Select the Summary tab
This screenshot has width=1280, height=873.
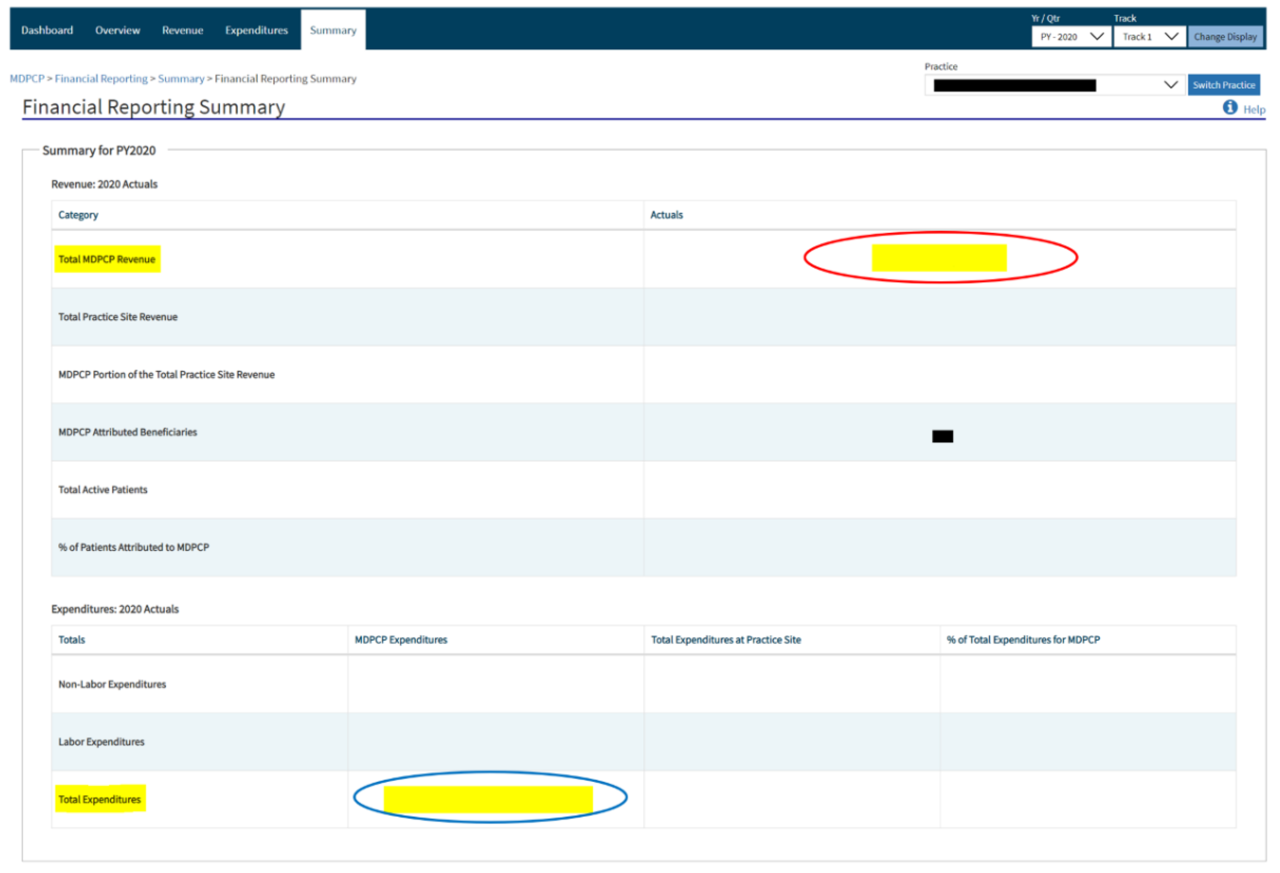(333, 30)
